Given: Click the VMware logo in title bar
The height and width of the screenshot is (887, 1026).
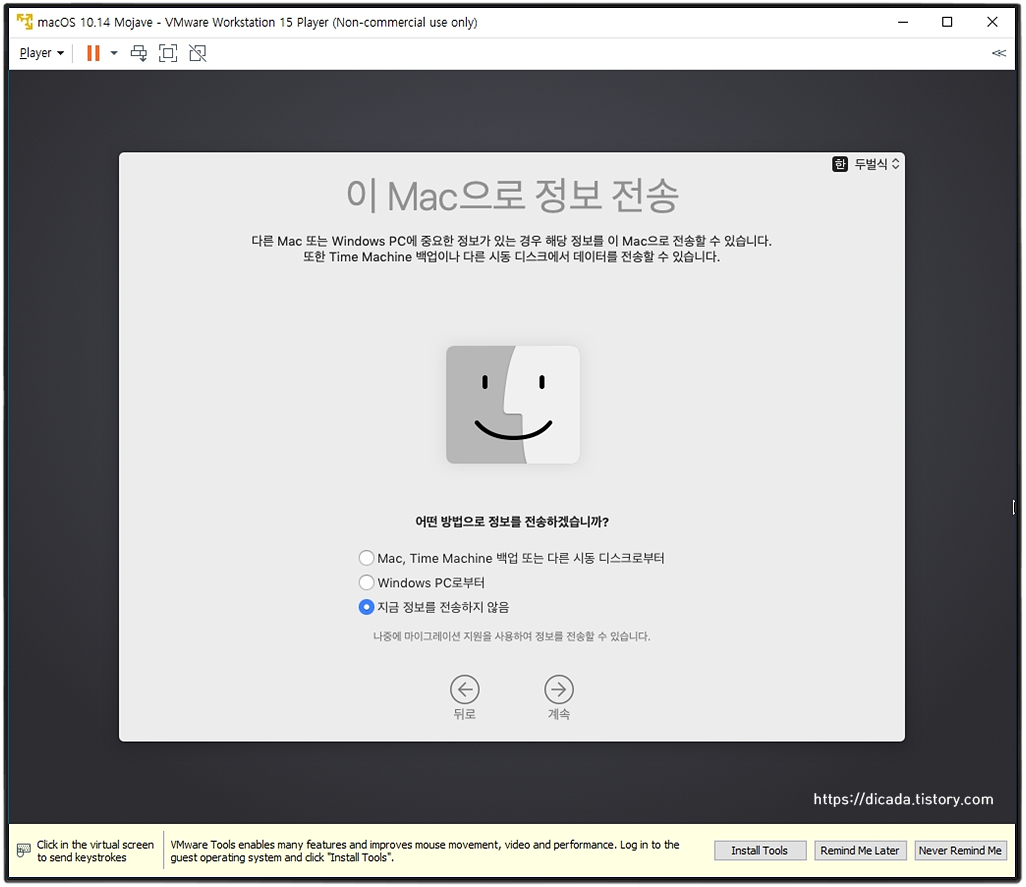Looking at the screenshot, I should (x=24, y=22).
